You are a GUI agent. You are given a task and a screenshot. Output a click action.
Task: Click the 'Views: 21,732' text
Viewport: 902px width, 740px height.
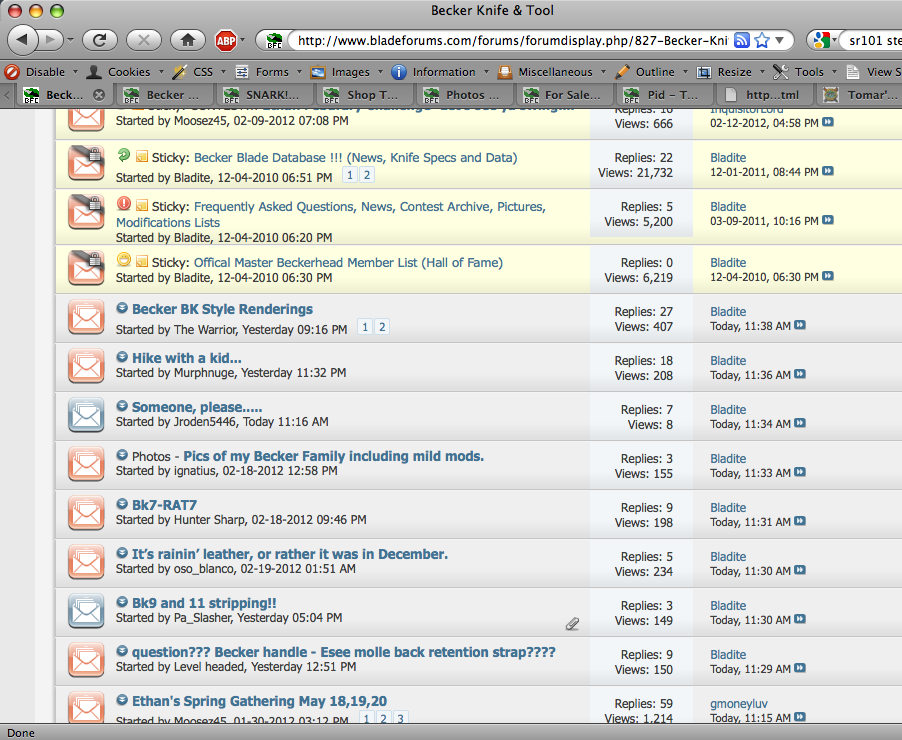click(635, 173)
